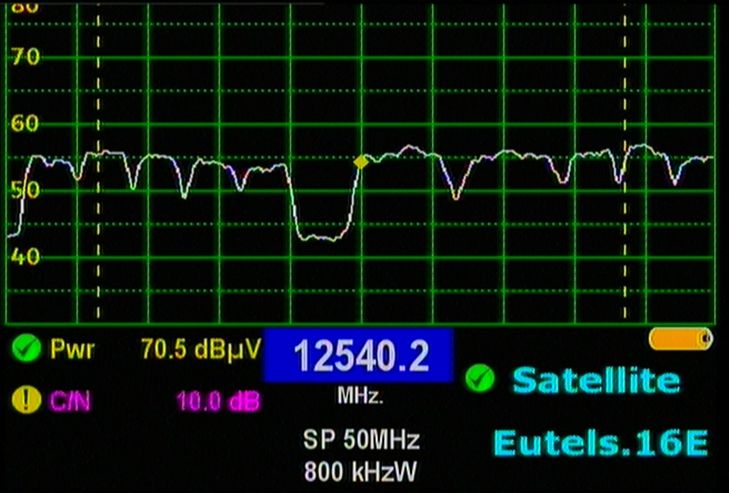Click the green check icon beside Satellite

tap(481, 379)
